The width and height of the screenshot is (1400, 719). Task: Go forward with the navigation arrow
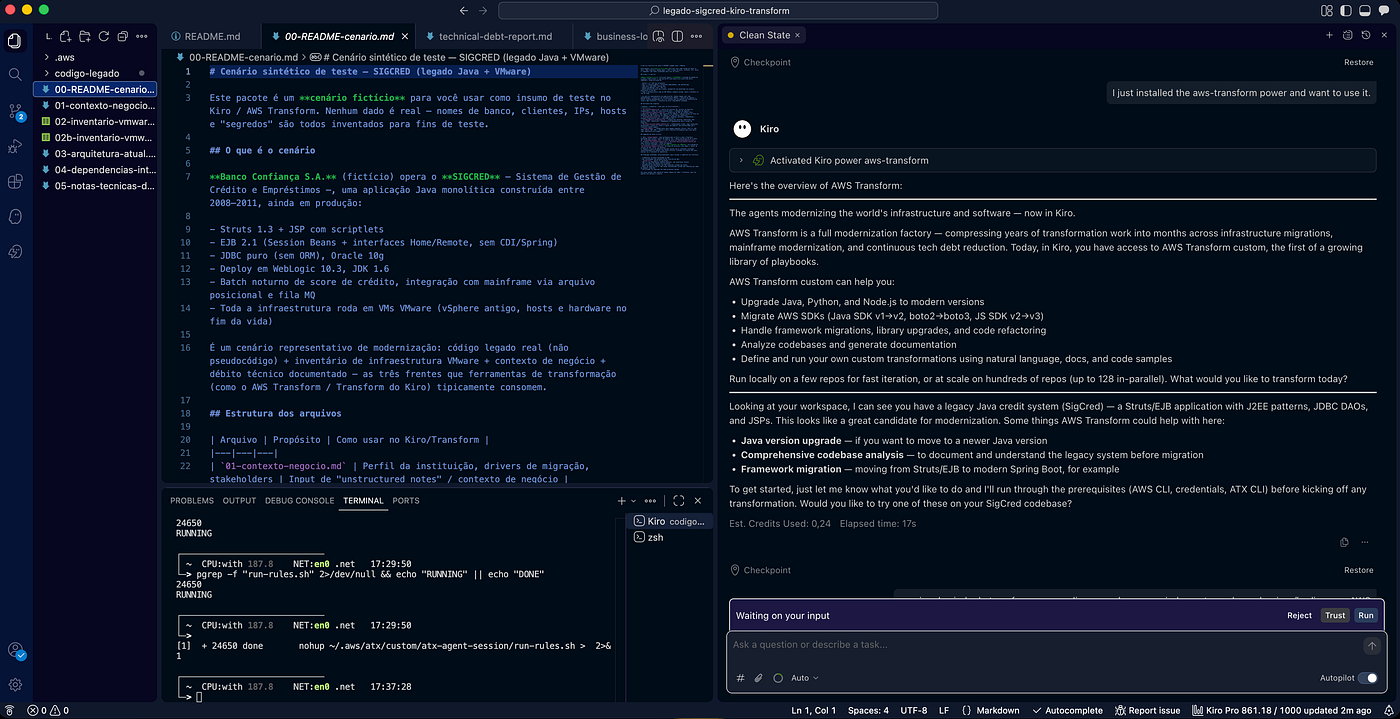[484, 10]
